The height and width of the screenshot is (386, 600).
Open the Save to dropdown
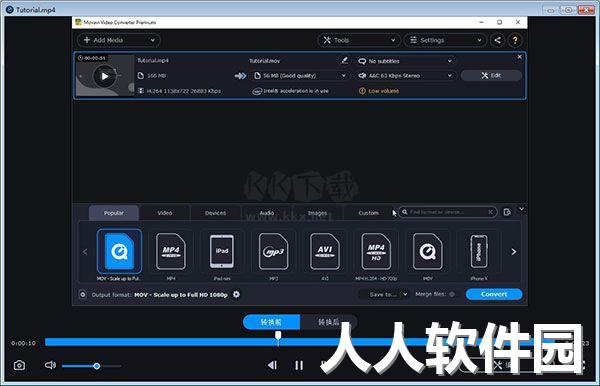384,294
